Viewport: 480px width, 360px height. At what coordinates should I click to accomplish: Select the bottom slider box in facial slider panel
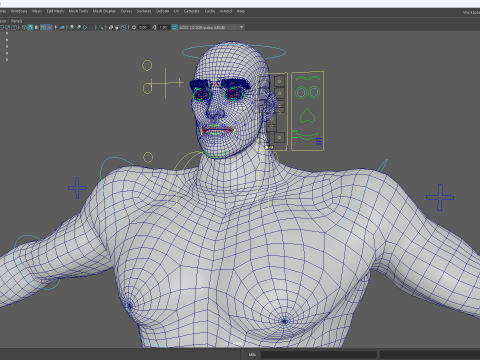point(279,137)
